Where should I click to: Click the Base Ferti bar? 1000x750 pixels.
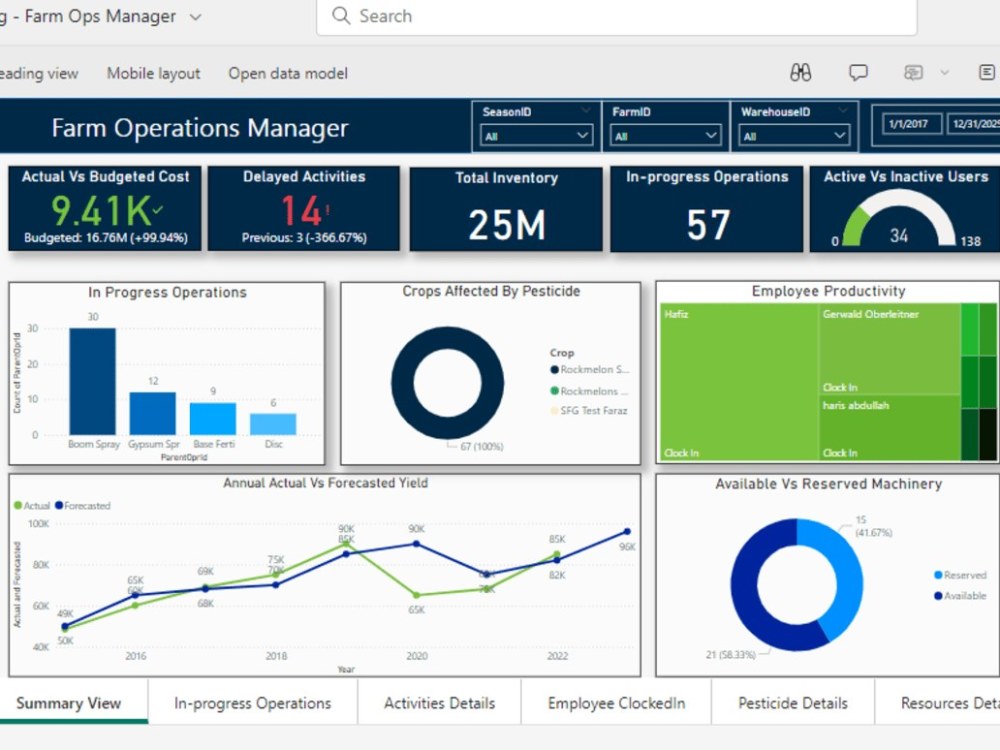213,418
